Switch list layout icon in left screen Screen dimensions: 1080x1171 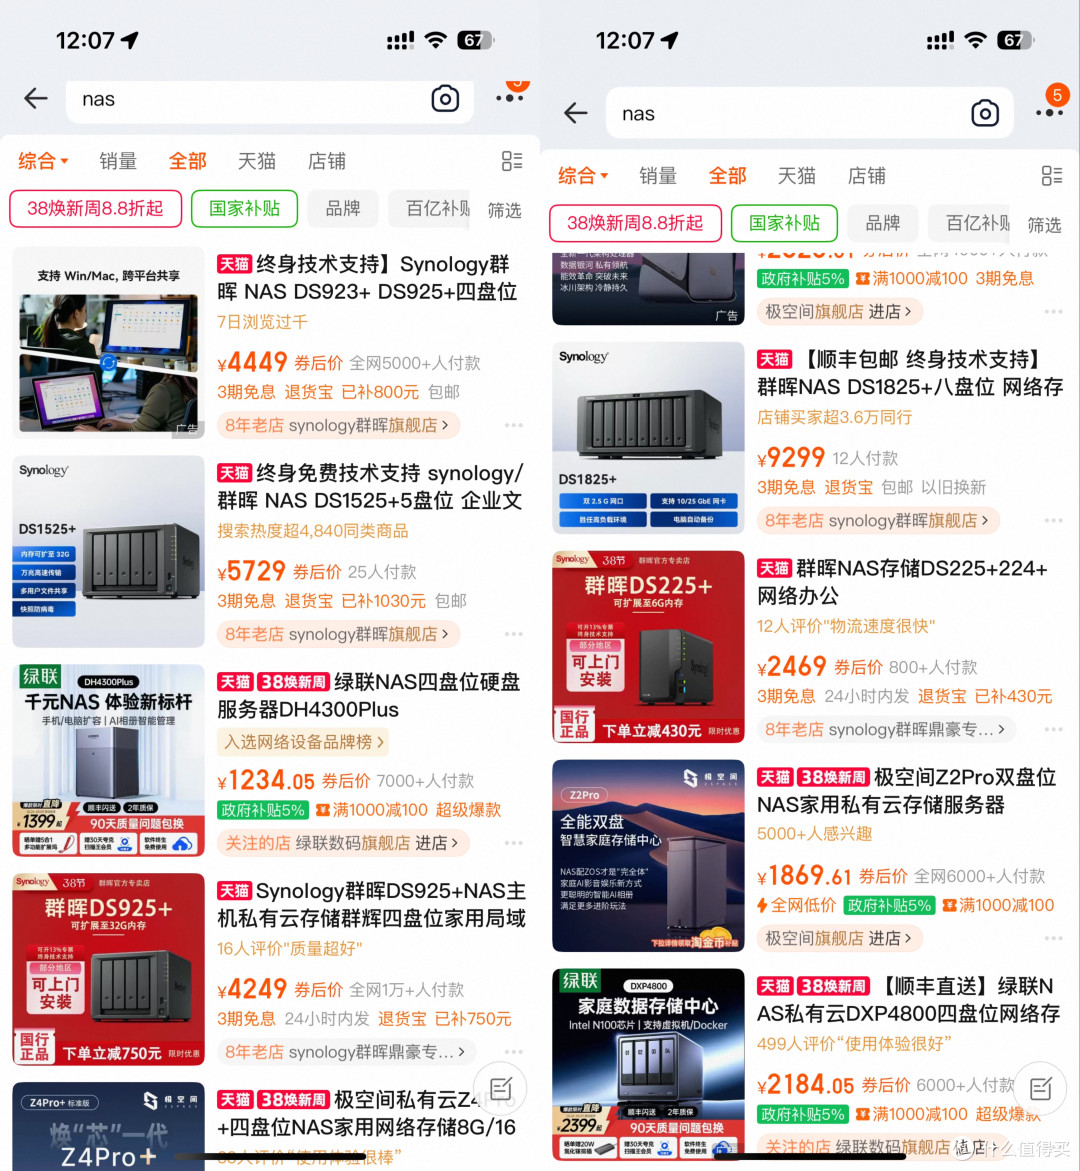(512, 161)
